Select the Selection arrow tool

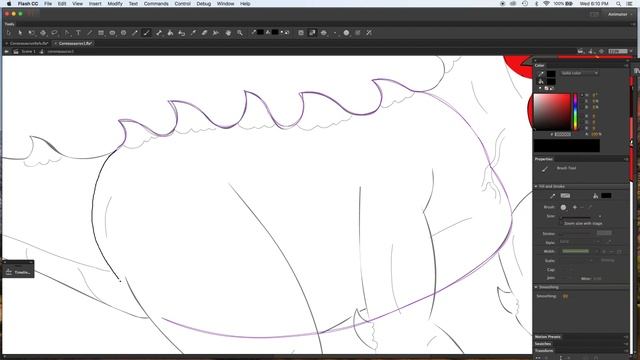[x=9, y=33]
